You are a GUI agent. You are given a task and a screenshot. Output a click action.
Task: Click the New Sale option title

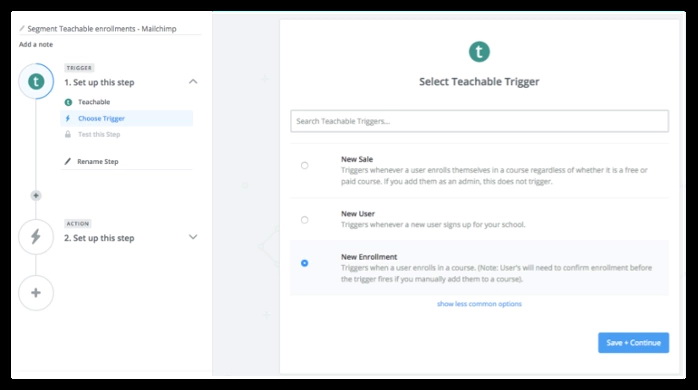[357, 159]
